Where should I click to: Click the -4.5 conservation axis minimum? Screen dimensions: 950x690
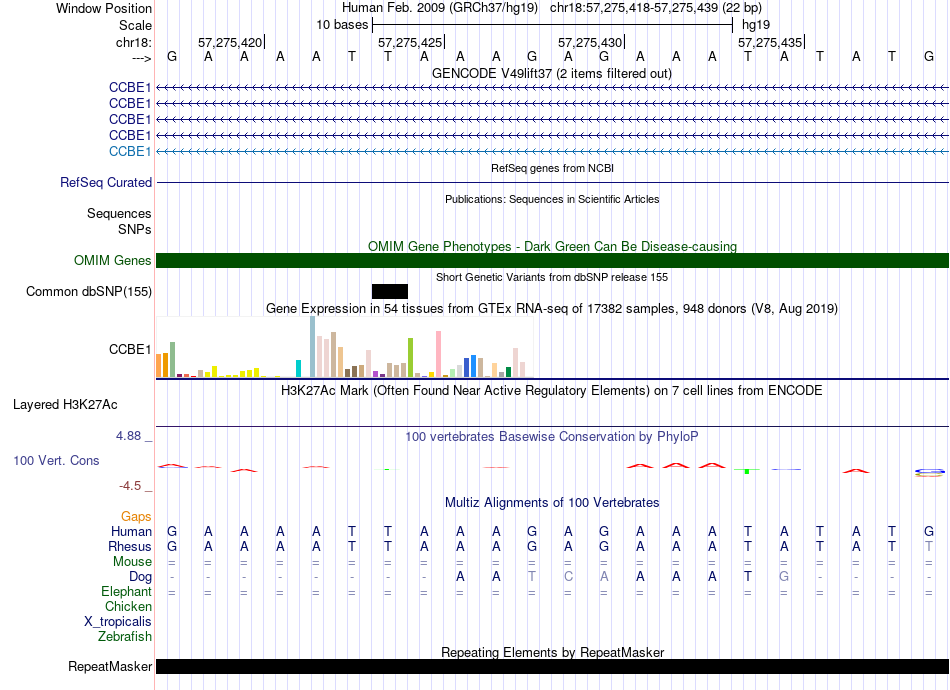point(130,486)
